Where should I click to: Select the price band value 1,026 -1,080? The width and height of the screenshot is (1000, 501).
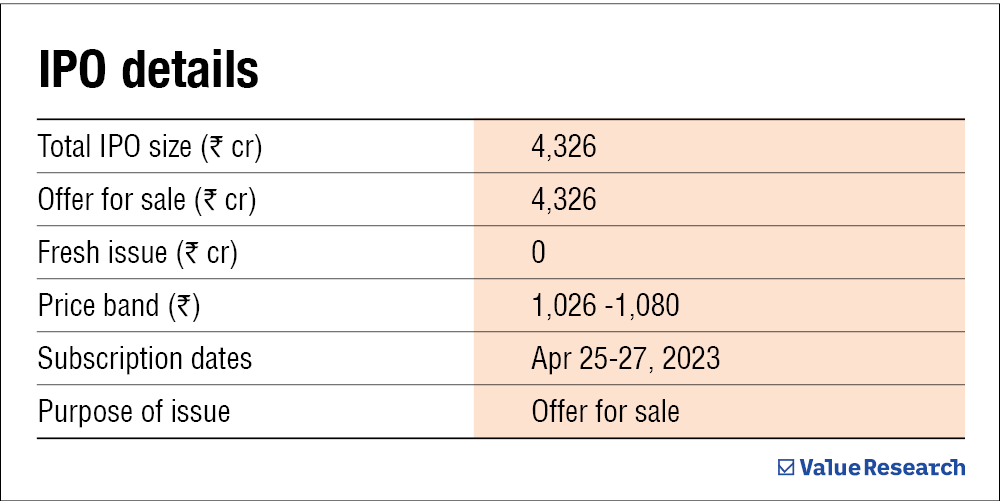click(605, 305)
